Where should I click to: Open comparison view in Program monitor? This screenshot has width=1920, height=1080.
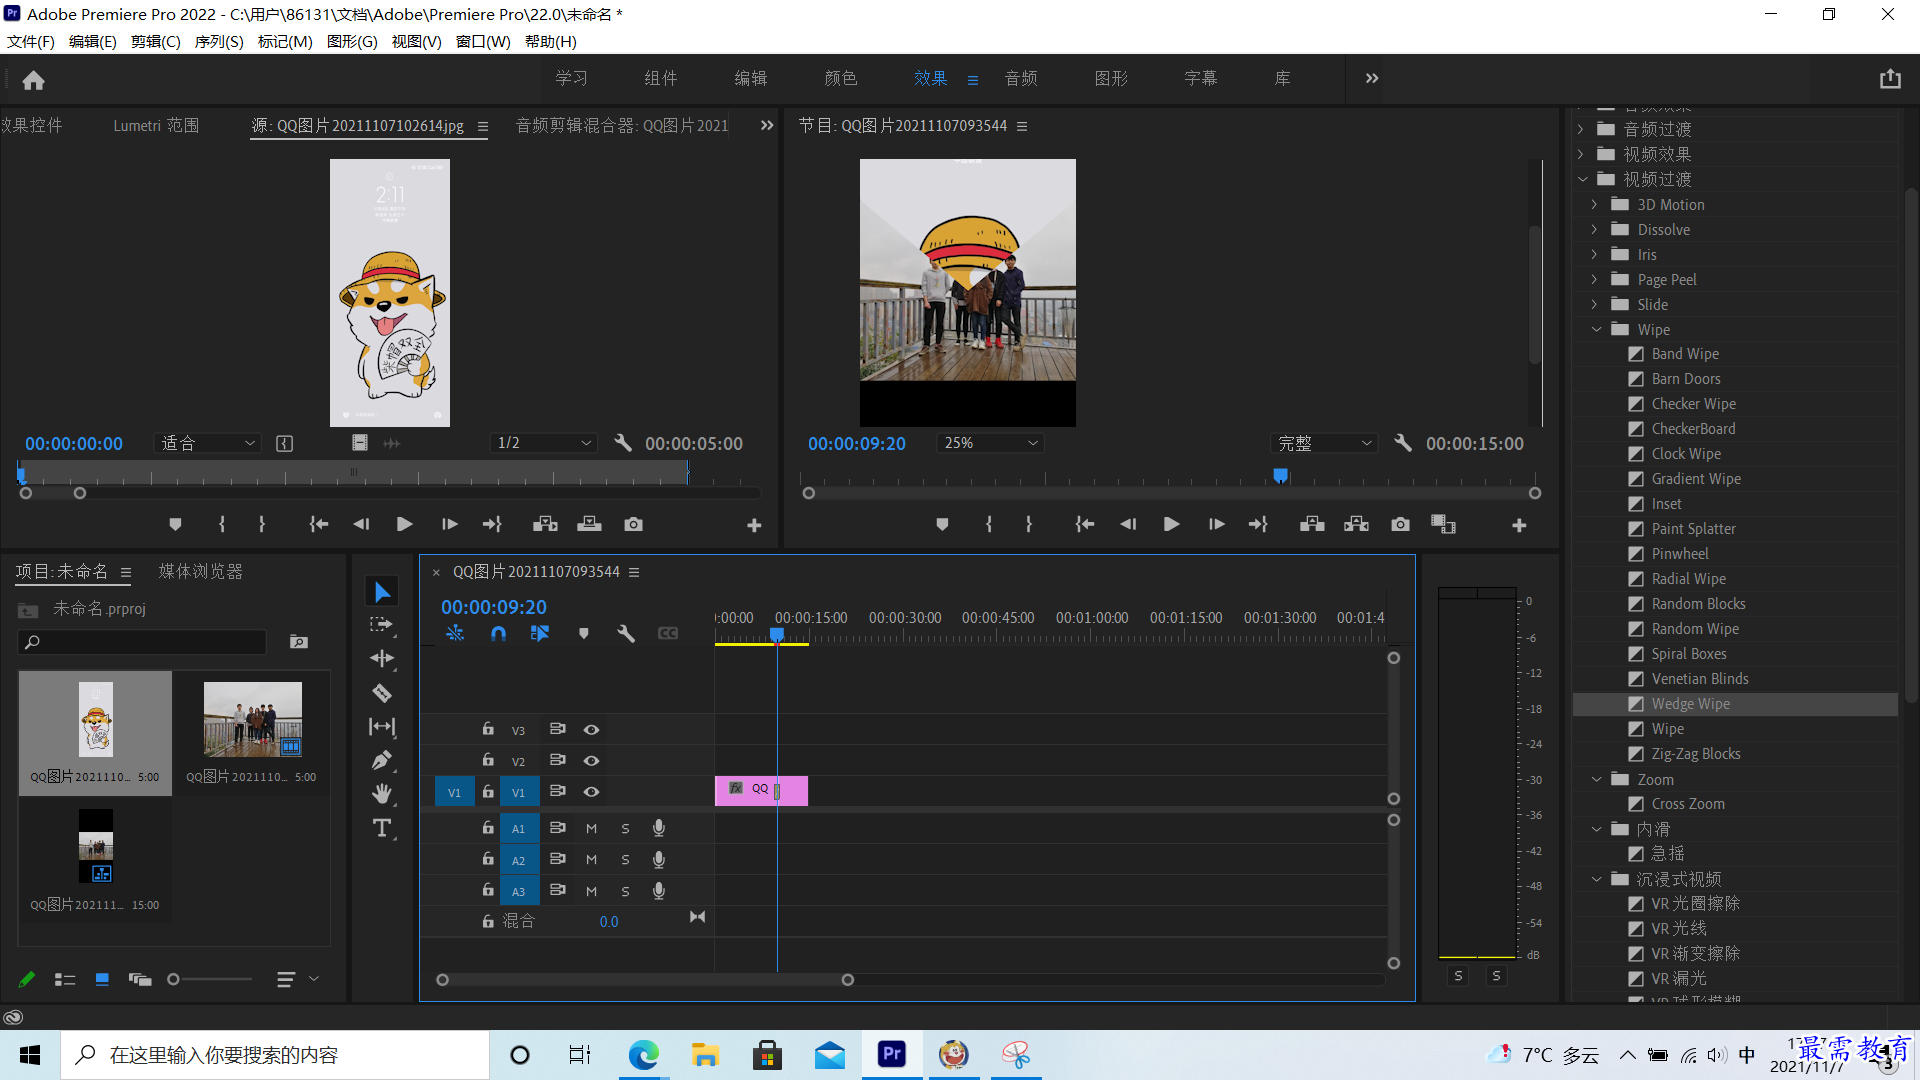click(x=1443, y=524)
